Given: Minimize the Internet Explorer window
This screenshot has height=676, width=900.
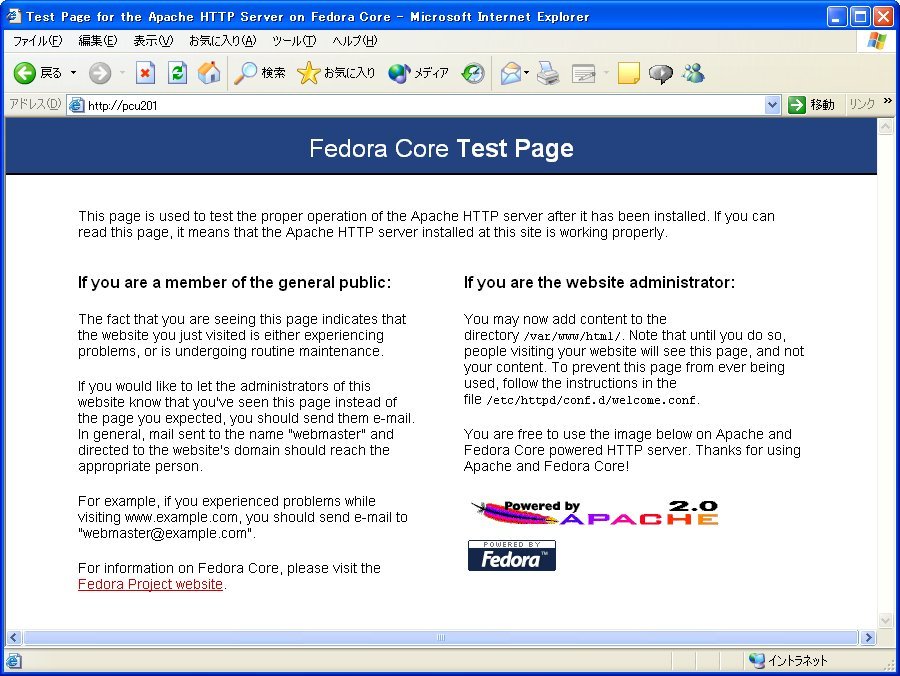Looking at the screenshot, I should 837,17.
